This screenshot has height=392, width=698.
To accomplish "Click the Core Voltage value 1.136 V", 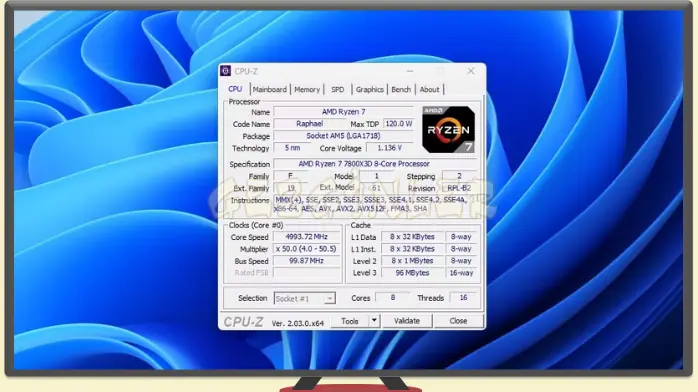I will click(390, 148).
